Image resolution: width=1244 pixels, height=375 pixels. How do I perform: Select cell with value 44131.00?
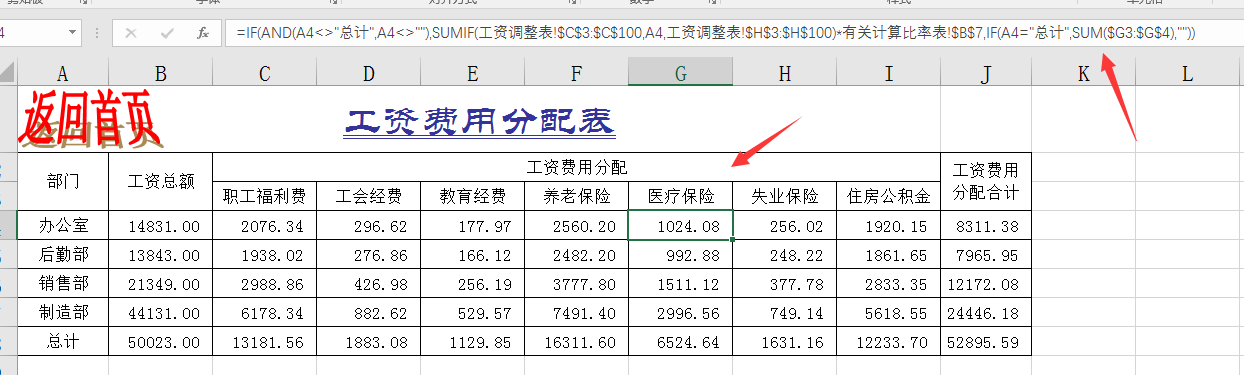160,312
